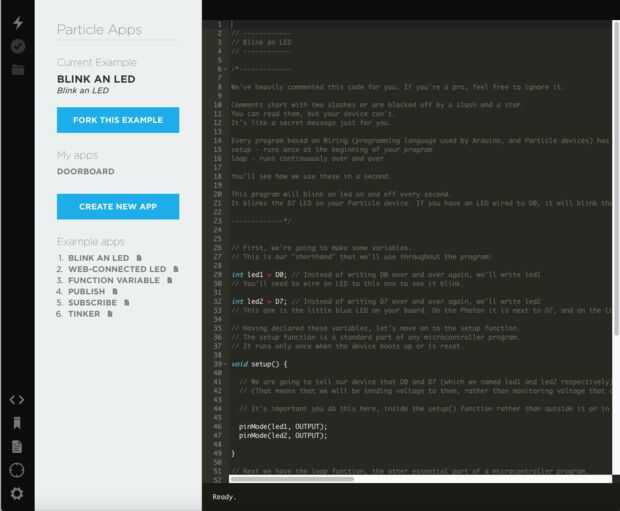The width and height of the screenshot is (620, 511).
Task: Open the Devices target icon
Action: [17, 470]
